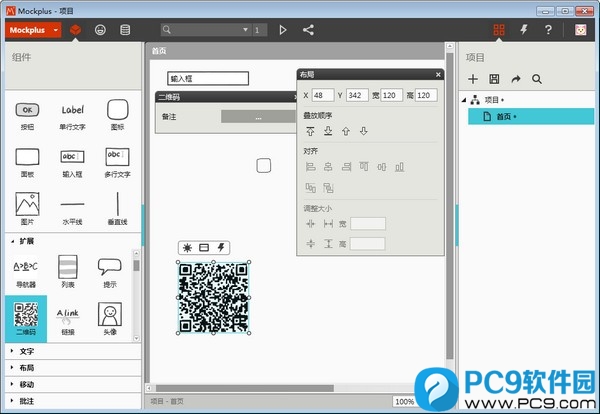Select the 二维码 QR code component
Screen dimensions: 600x414
point(26,319)
